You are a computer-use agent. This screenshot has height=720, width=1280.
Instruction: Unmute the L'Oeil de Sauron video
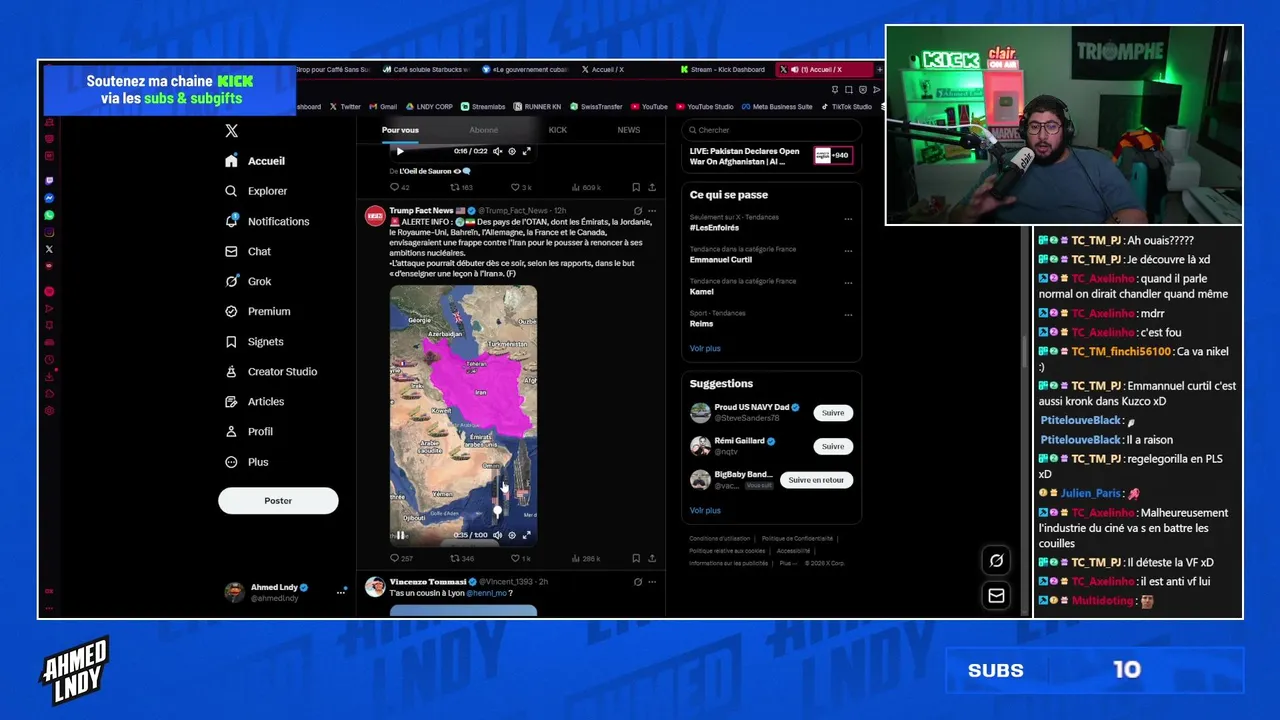[x=497, y=151]
